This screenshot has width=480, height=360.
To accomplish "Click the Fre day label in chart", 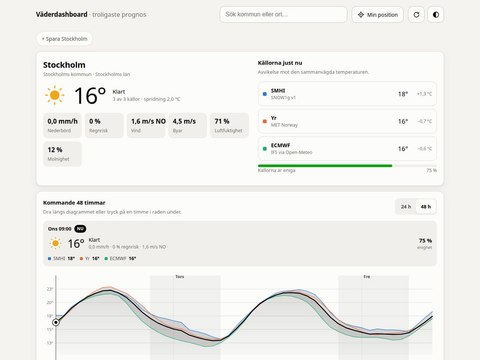I will click(367, 277).
